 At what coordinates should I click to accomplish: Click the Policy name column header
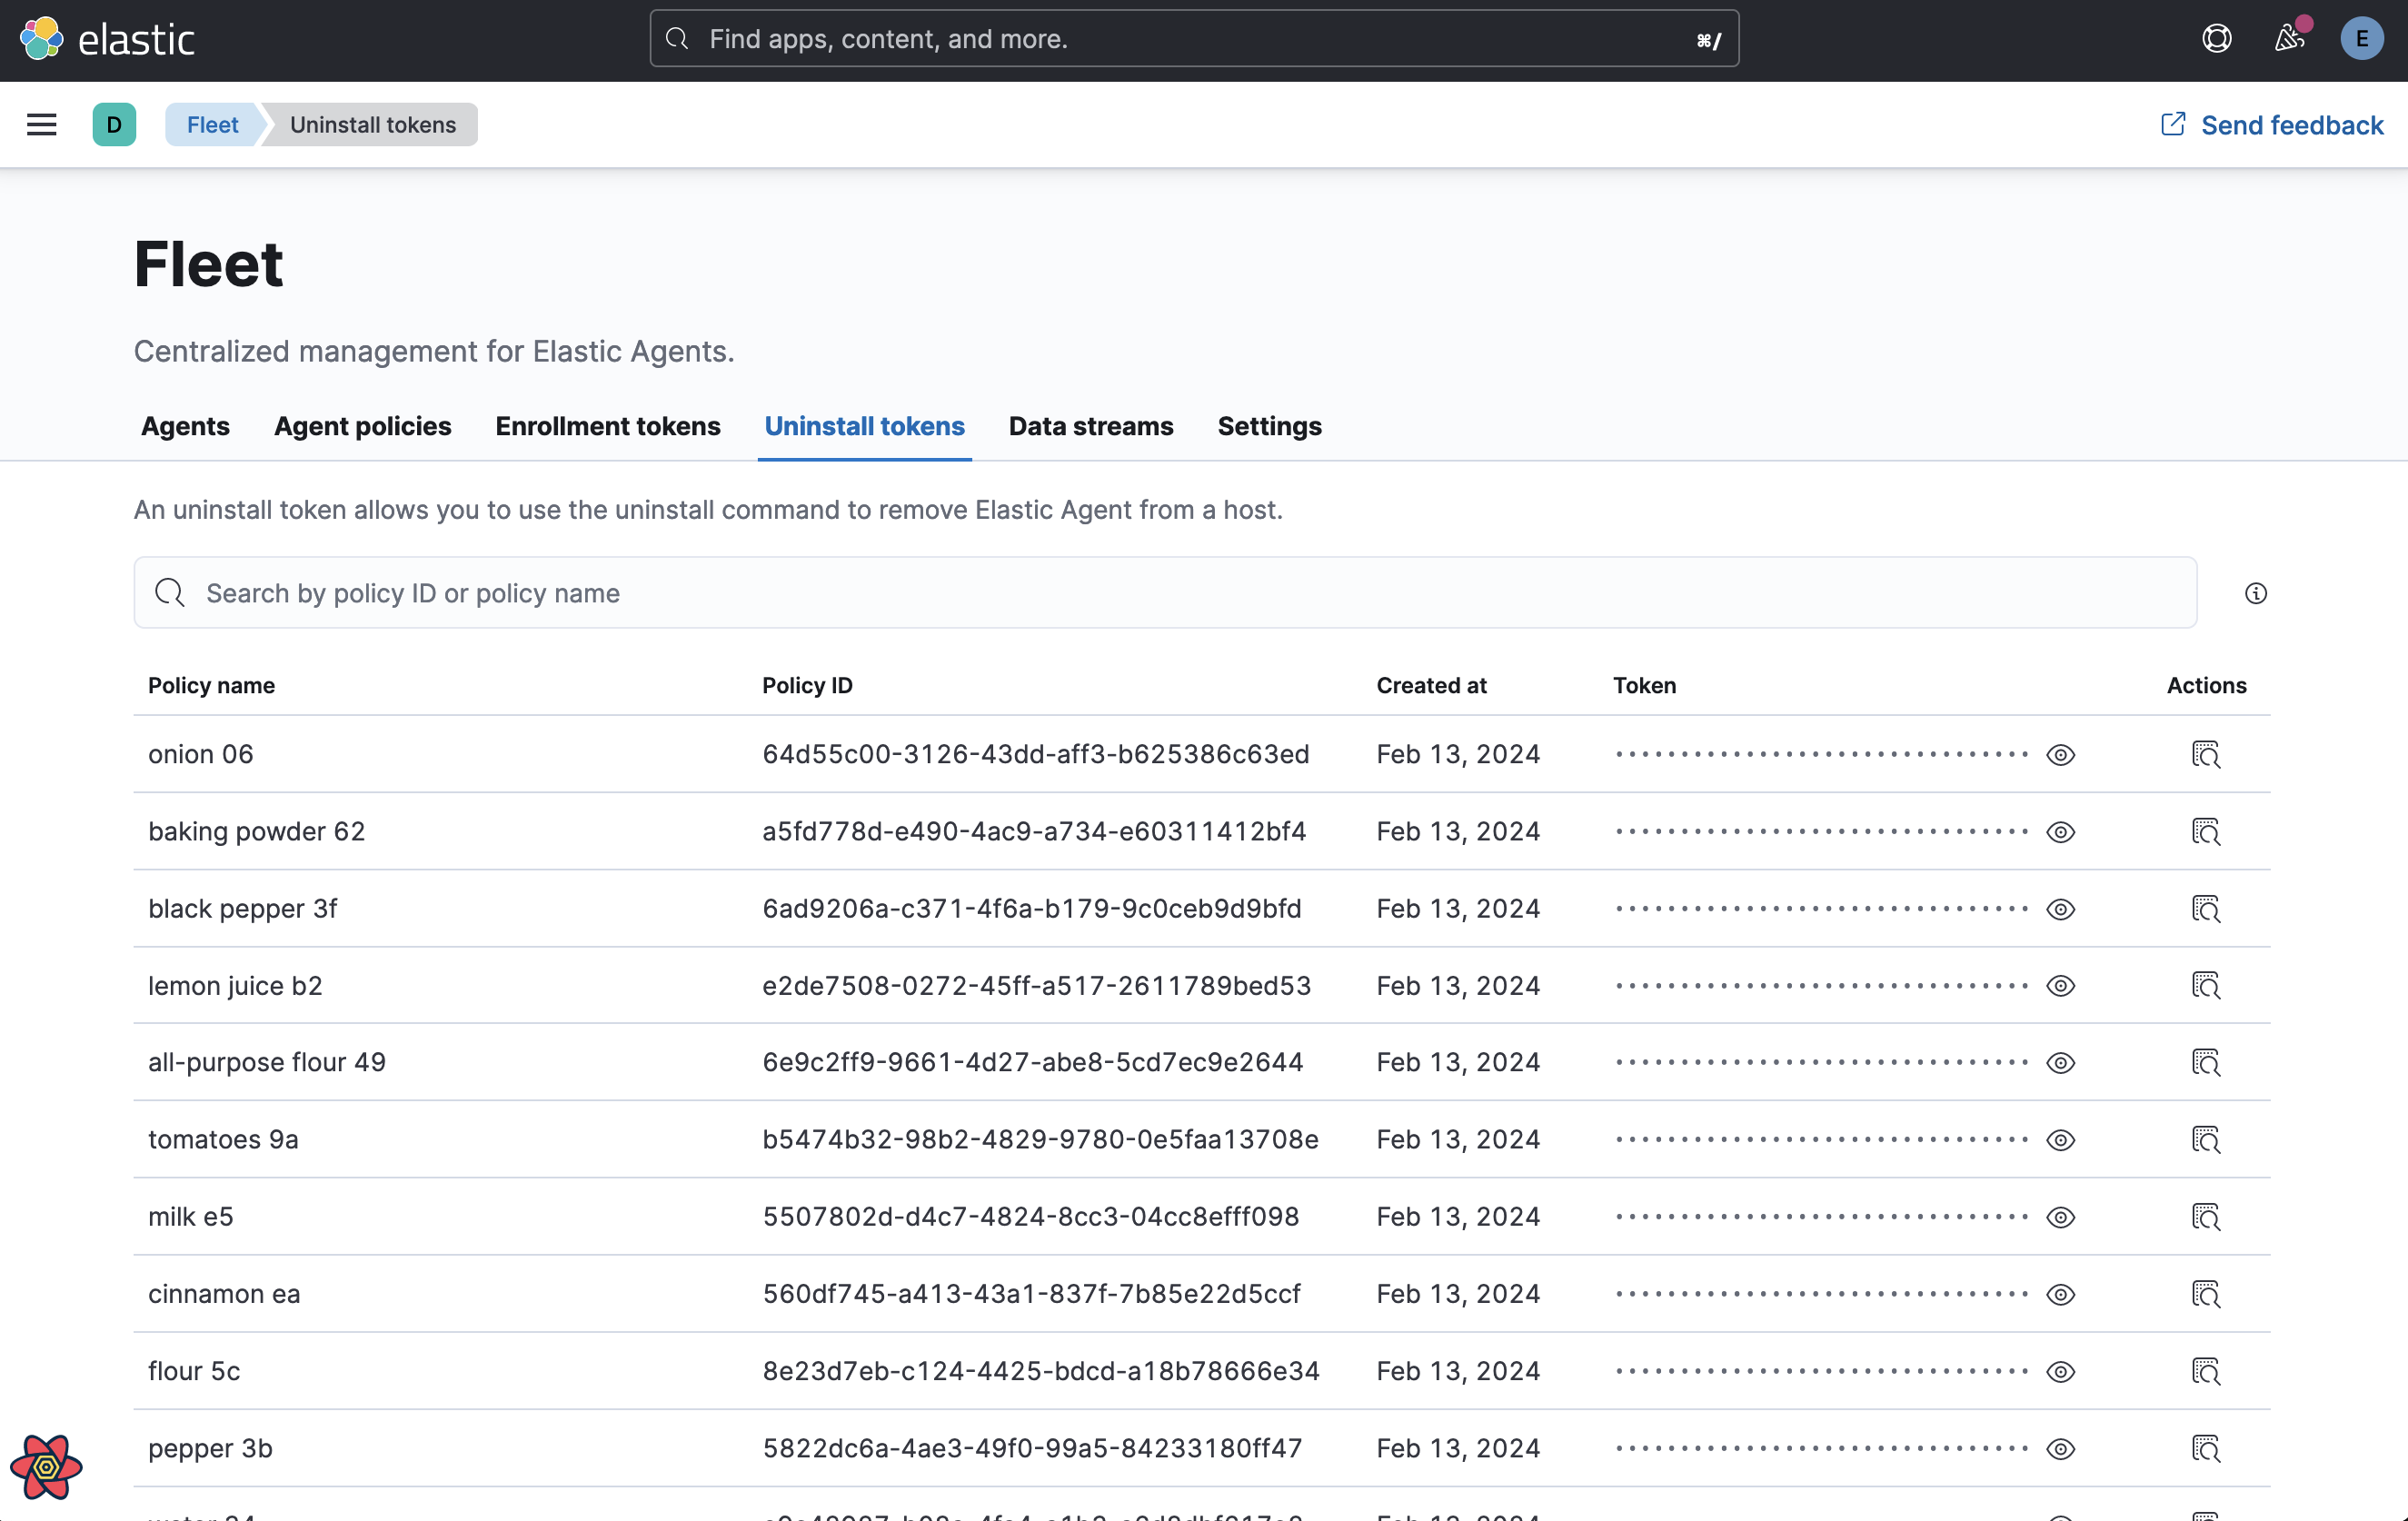[211, 685]
